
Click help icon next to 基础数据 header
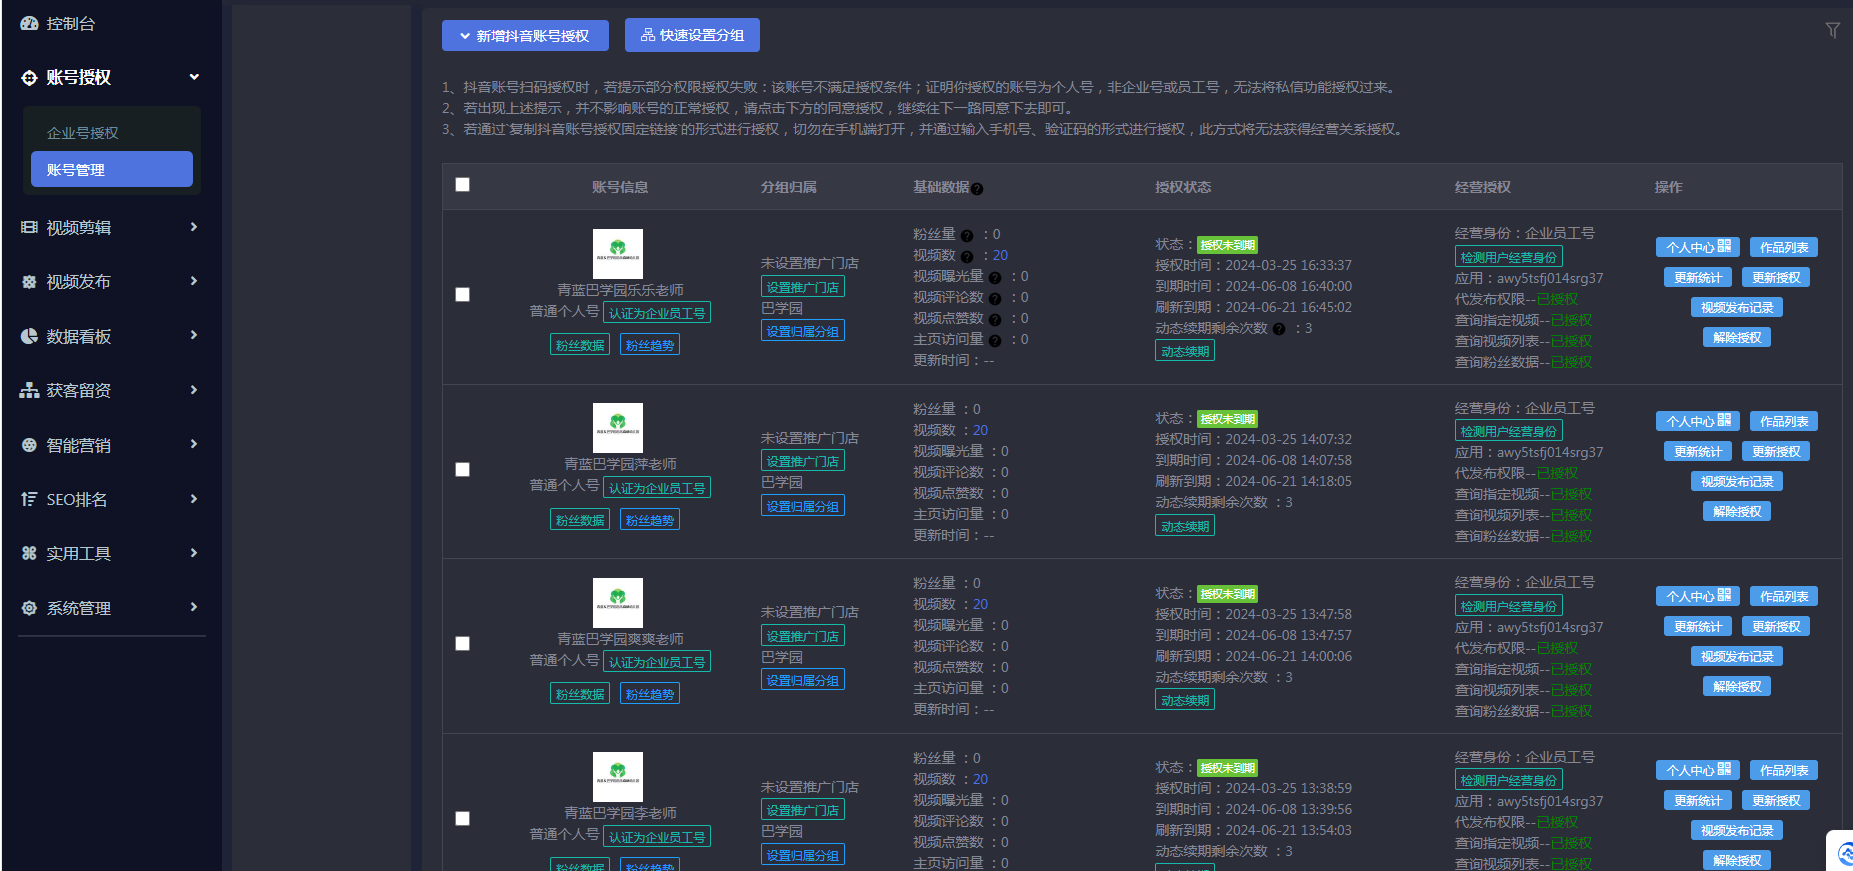[977, 189]
